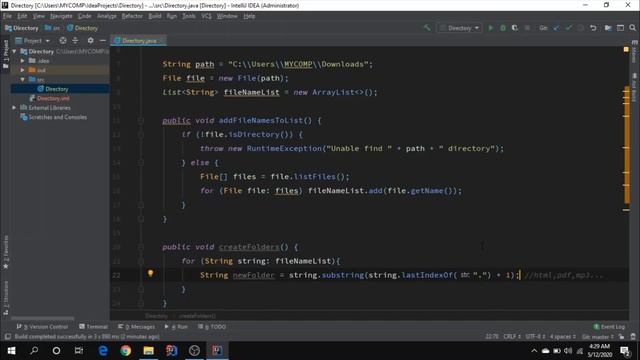The height and width of the screenshot is (360, 640).
Task: Open File Explorer from the taskbar
Action: tap(149, 351)
